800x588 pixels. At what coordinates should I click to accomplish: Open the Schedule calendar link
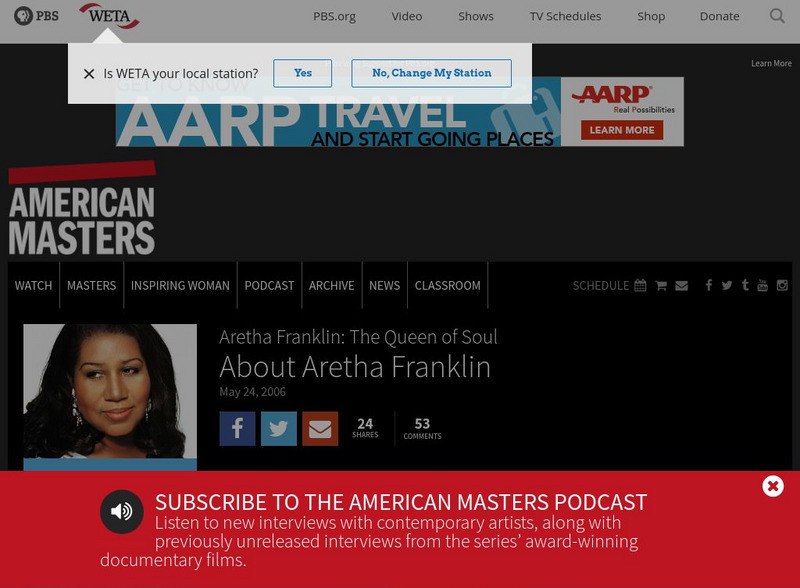[x=609, y=285]
